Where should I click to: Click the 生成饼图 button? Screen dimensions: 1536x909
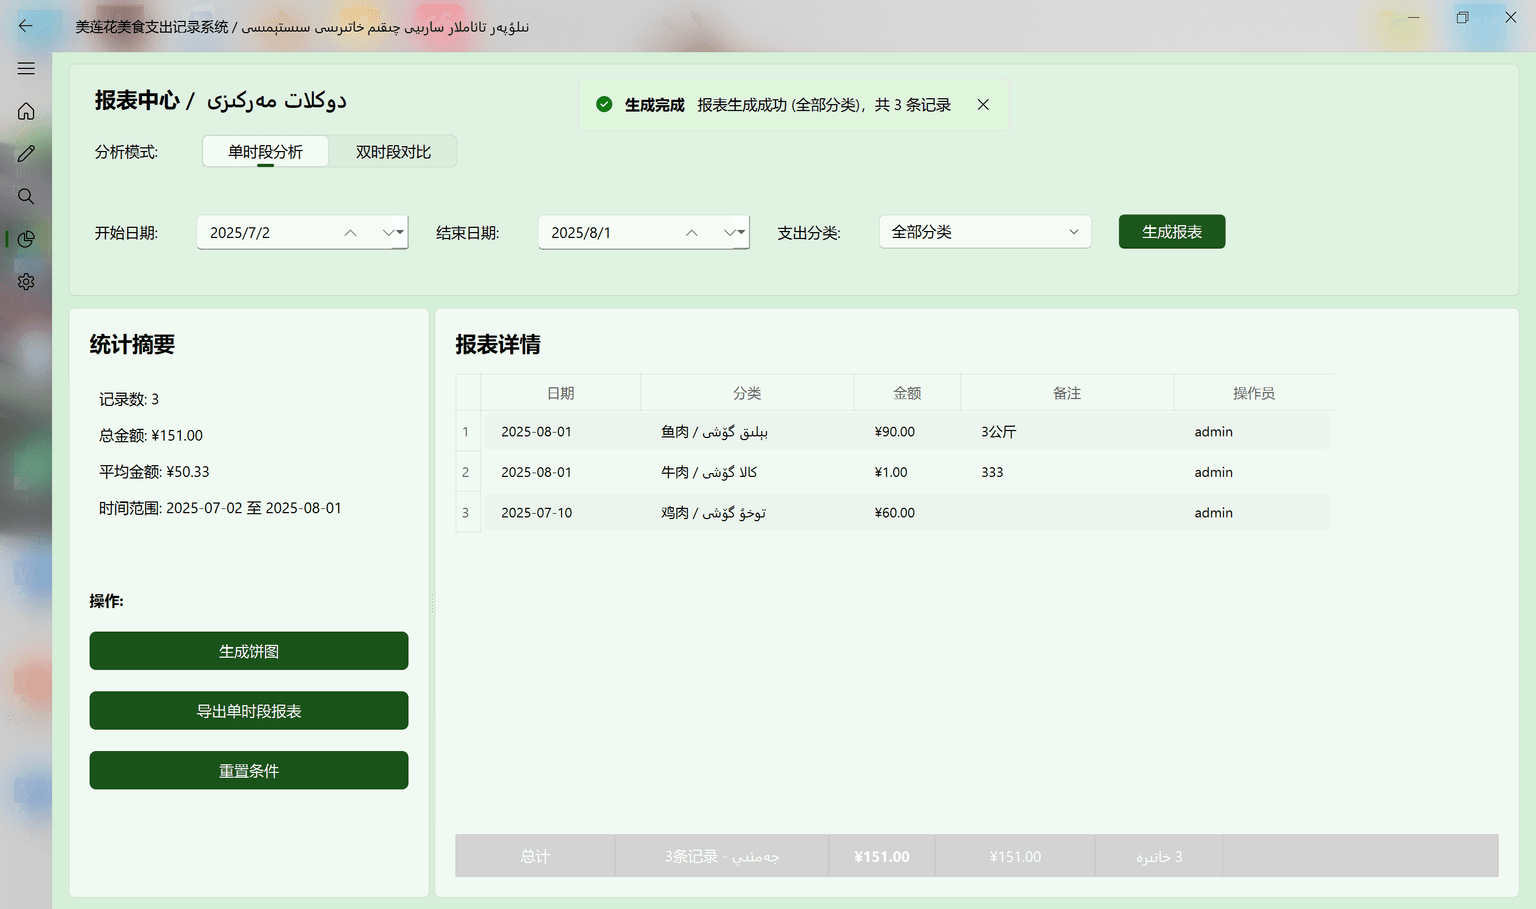click(x=249, y=651)
